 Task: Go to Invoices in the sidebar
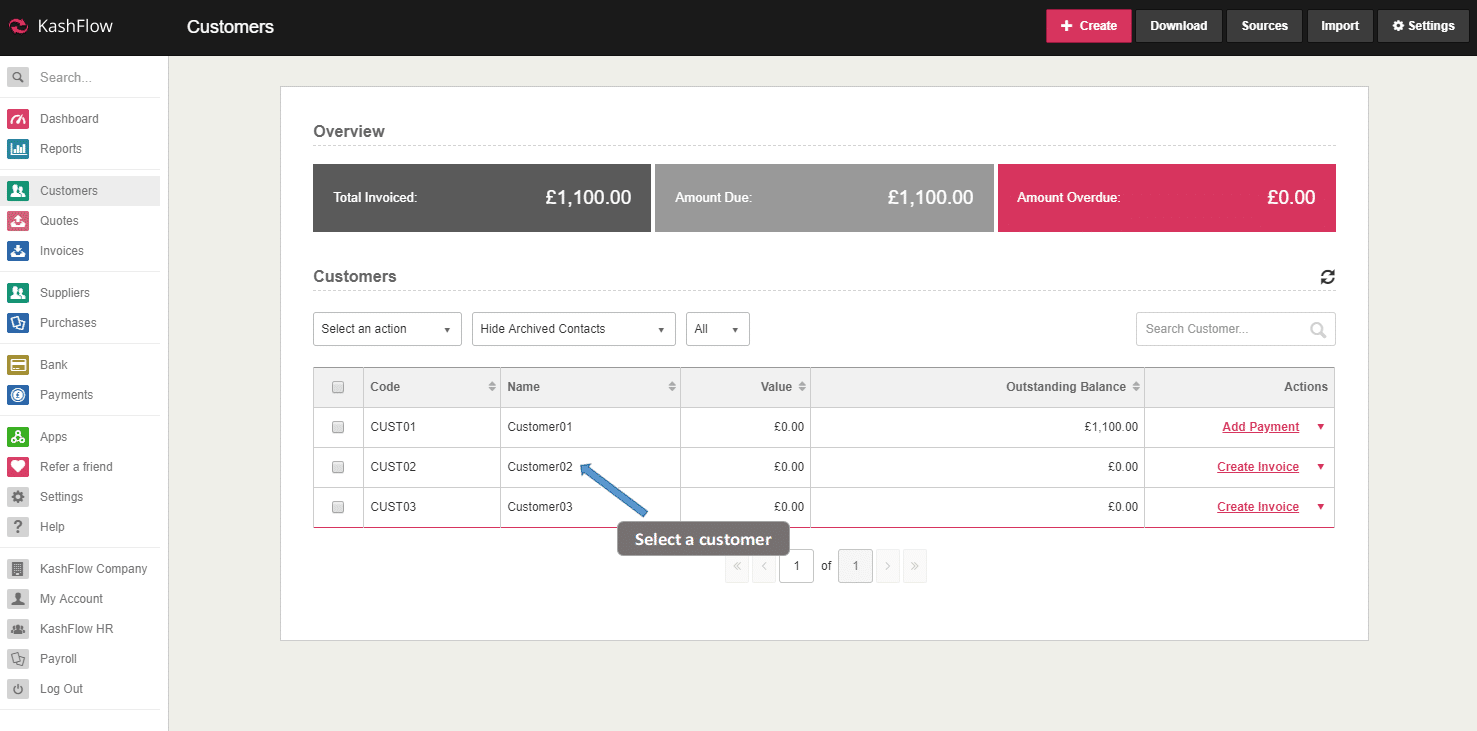(x=62, y=251)
